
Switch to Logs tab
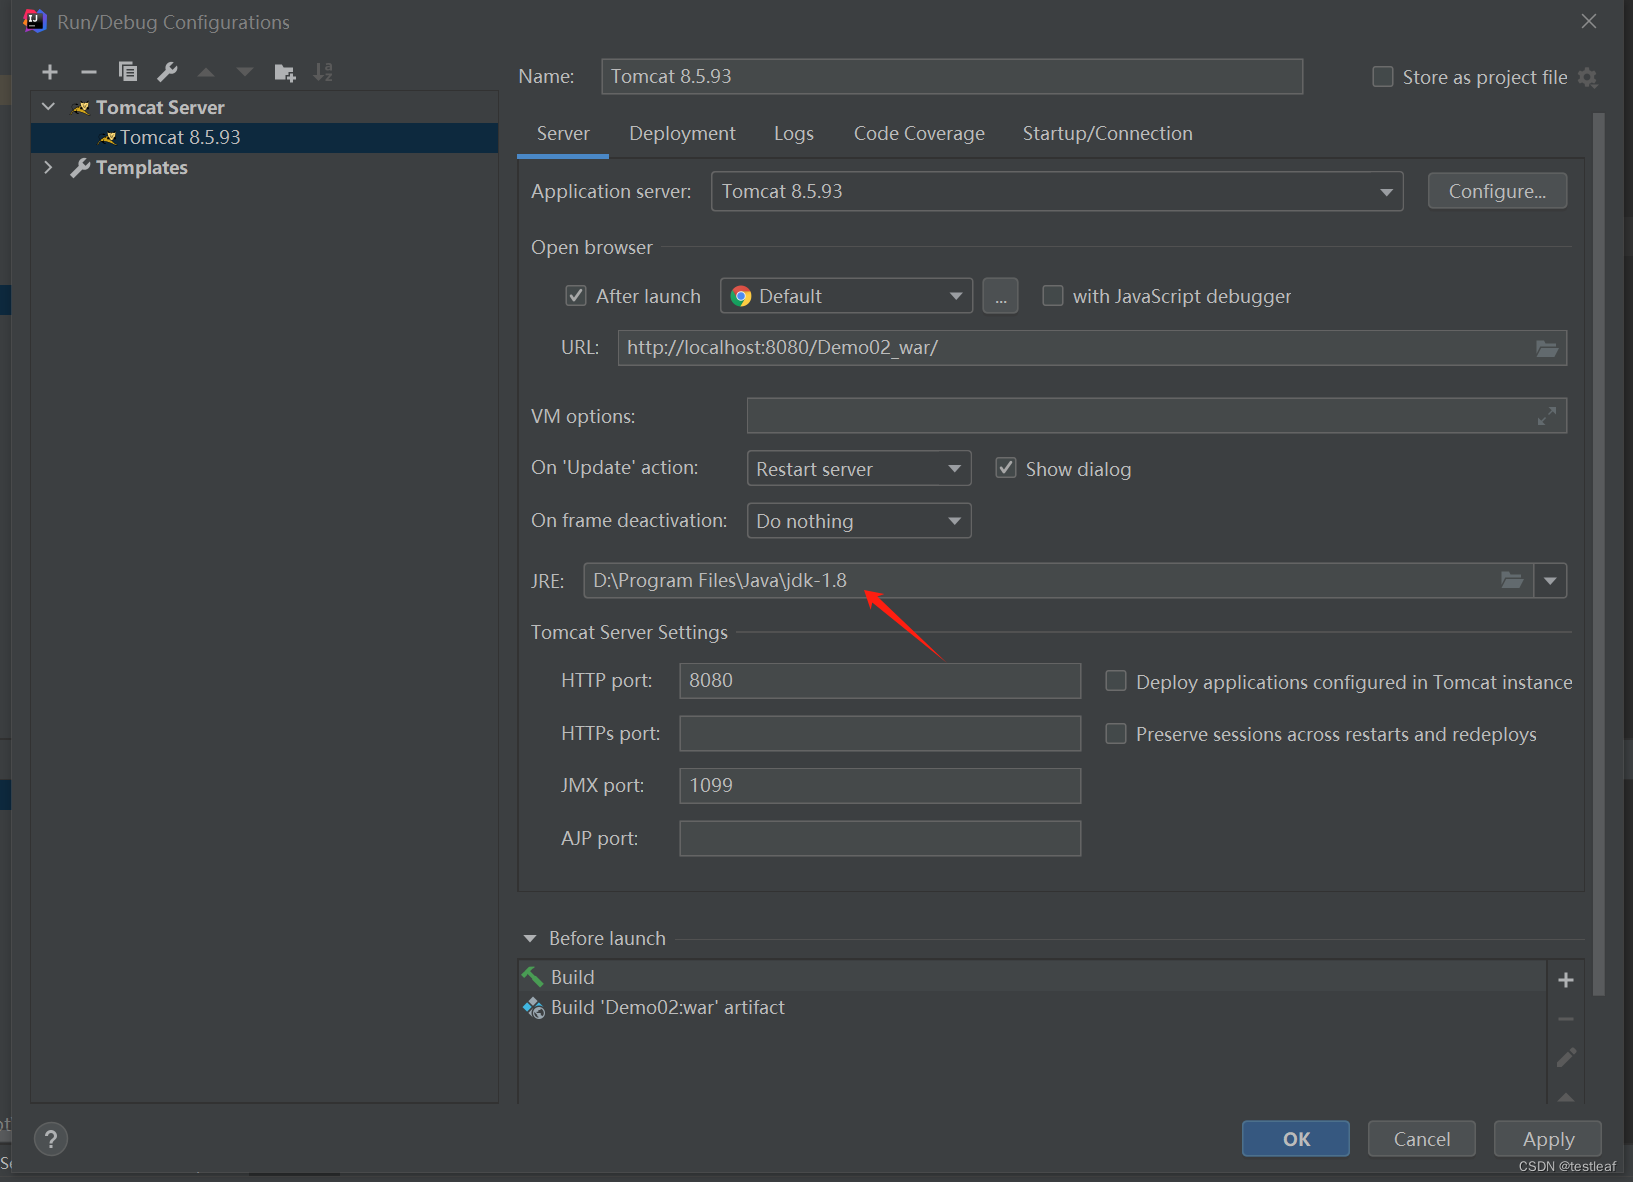(794, 134)
